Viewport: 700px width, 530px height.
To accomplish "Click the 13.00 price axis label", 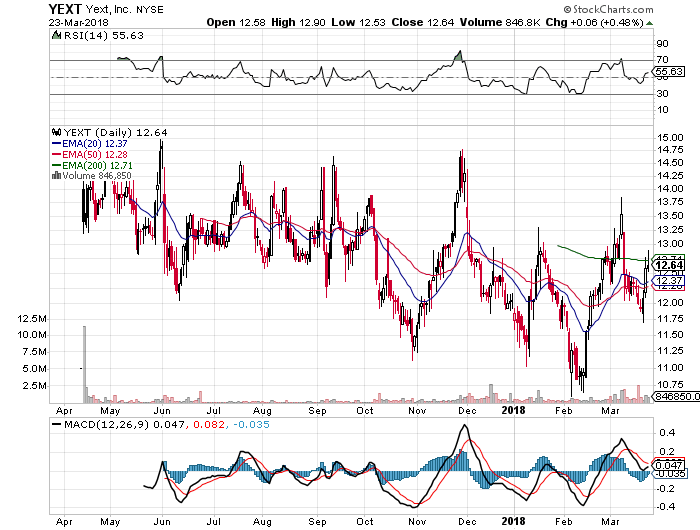I will pos(670,244).
